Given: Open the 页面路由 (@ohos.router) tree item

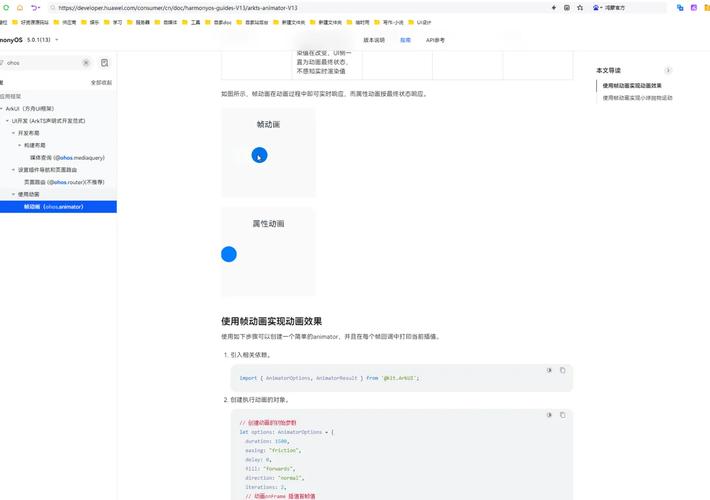Looking at the screenshot, I should tap(64, 182).
